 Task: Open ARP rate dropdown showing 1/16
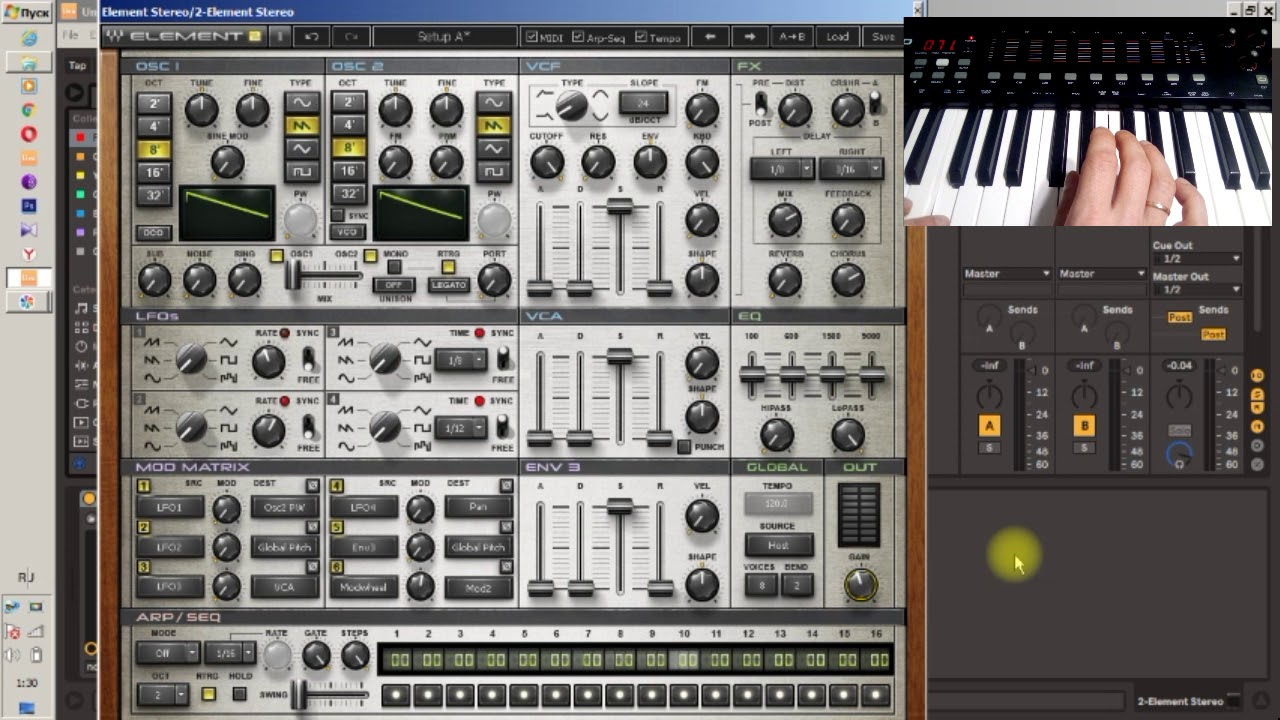point(230,653)
